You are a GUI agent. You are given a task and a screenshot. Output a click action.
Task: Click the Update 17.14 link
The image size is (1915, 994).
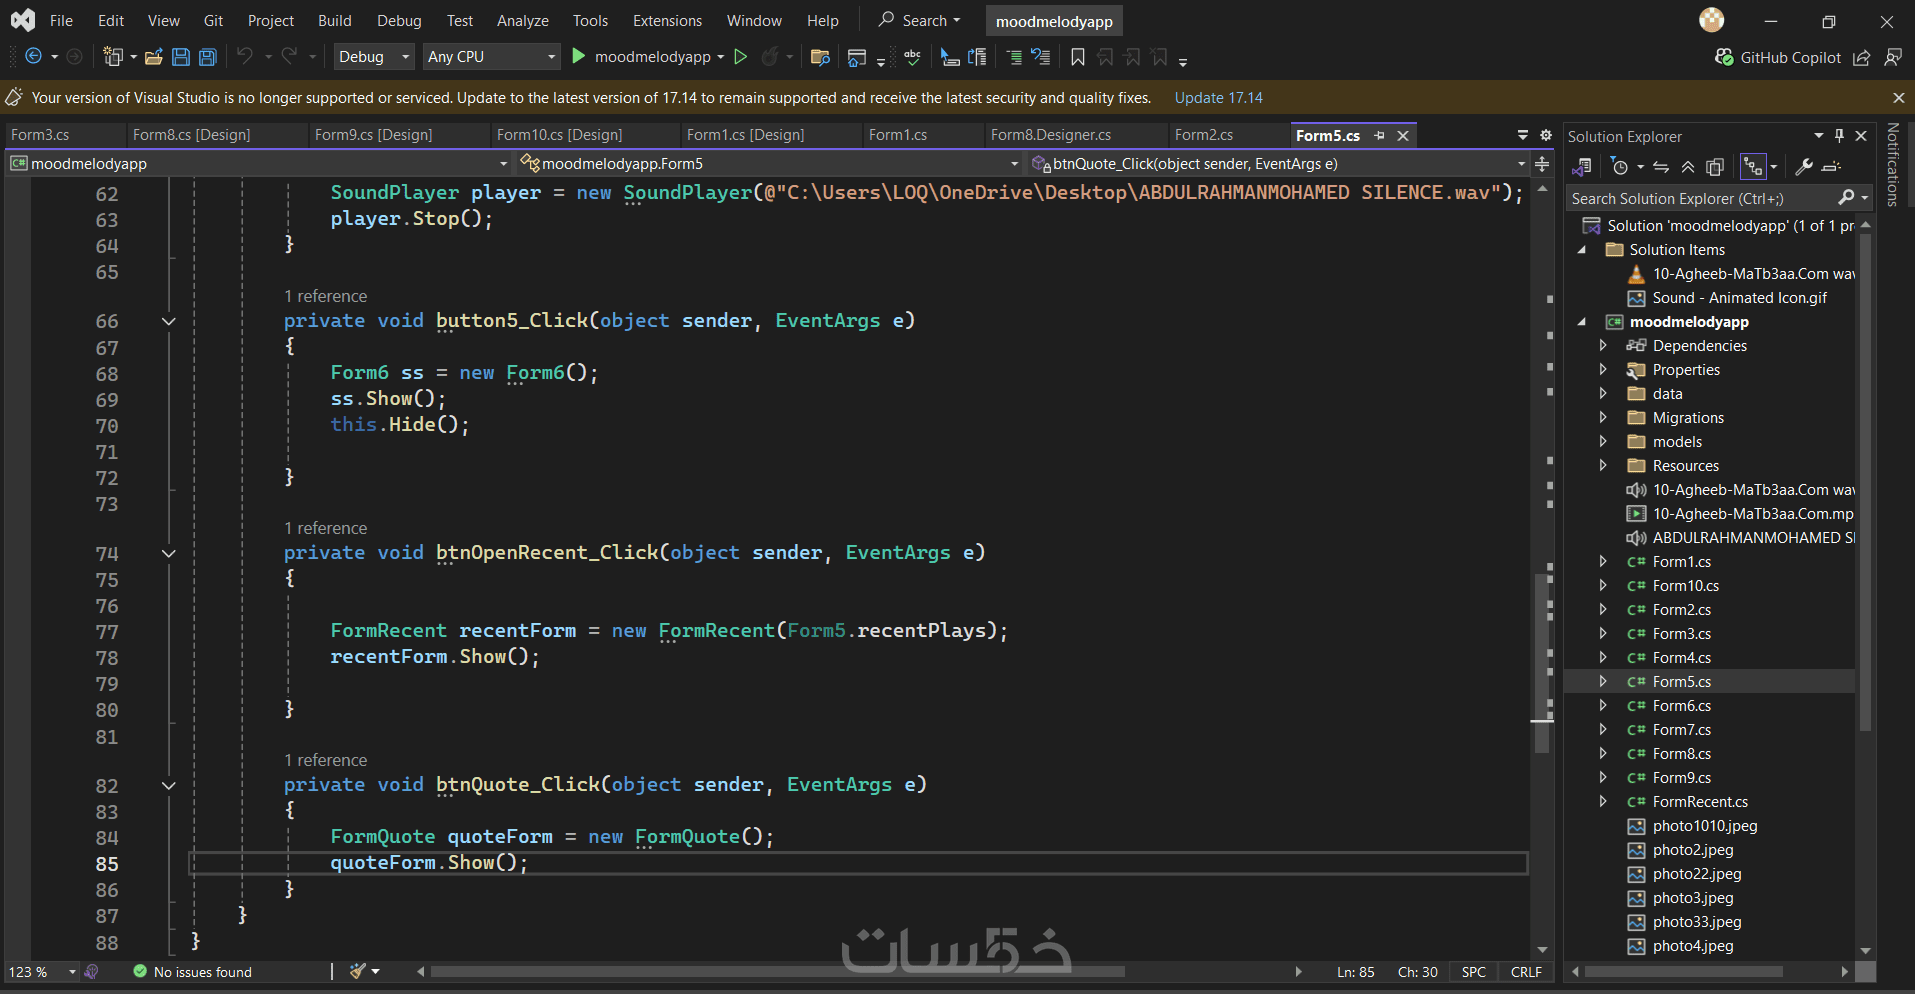click(1218, 97)
